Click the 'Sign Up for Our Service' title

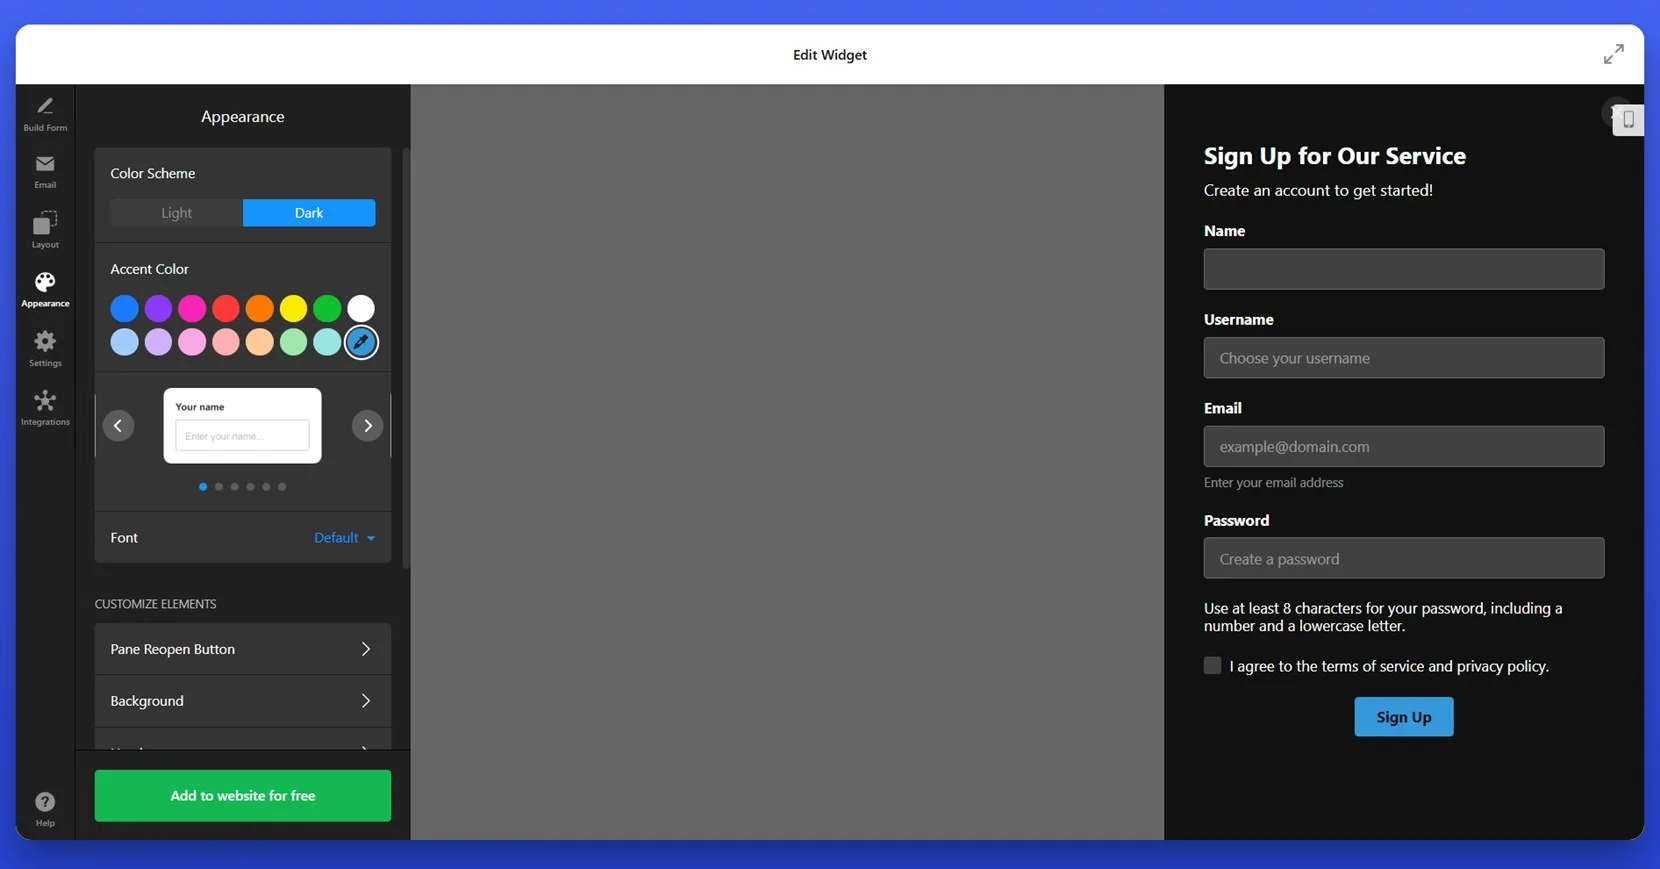(x=1334, y=156)
